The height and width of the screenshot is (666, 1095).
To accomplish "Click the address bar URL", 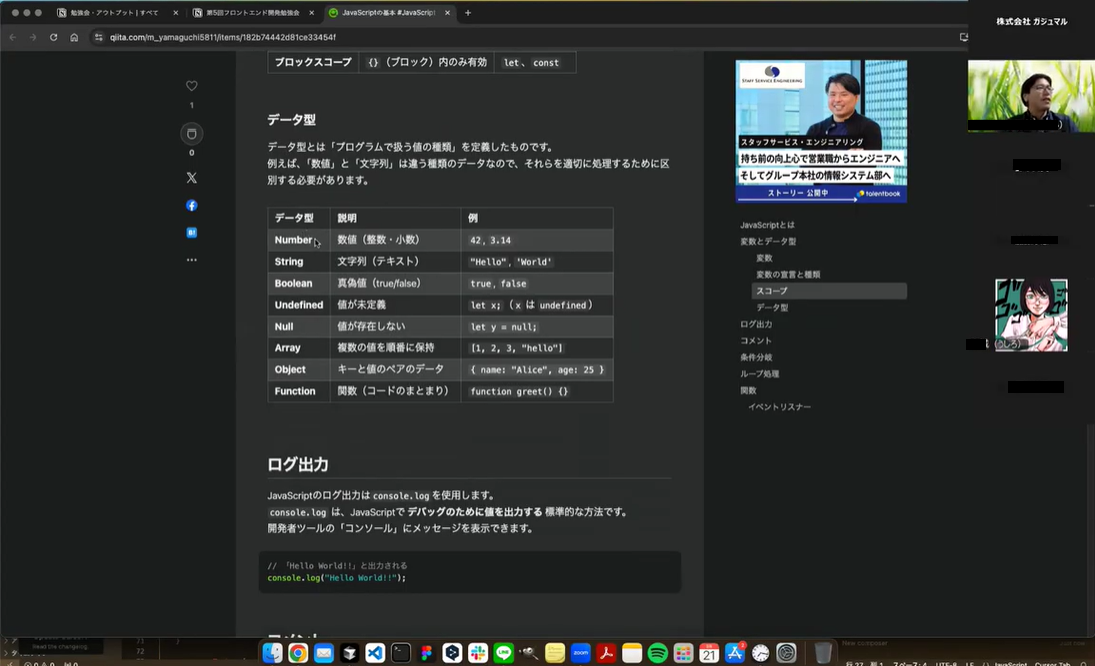I will tap(223, 37).
